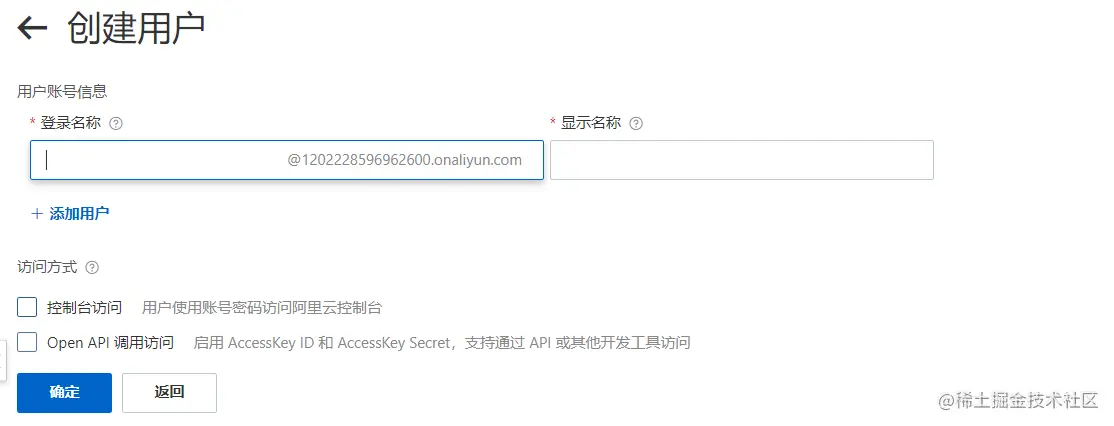
Task: Click the 返回 button
Action: [x=169, y=393]
